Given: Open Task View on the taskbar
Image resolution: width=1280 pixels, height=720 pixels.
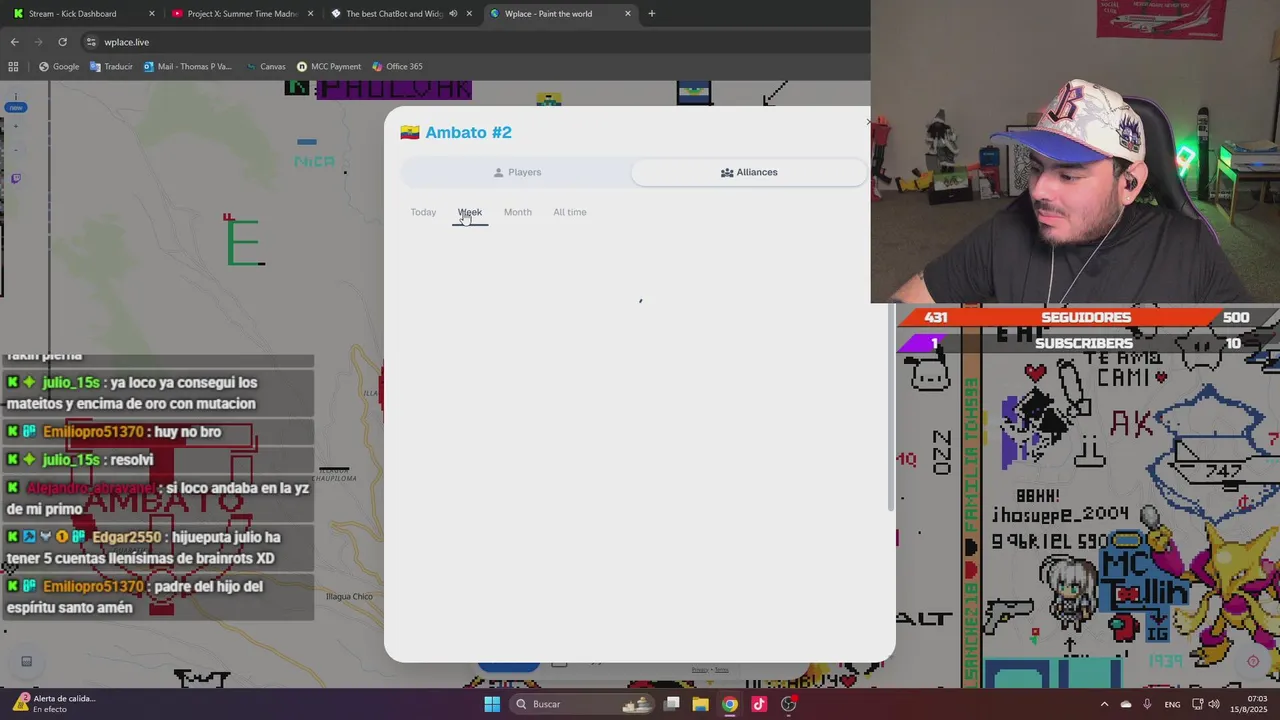Looking at the screenshot, I should [672, 704].
